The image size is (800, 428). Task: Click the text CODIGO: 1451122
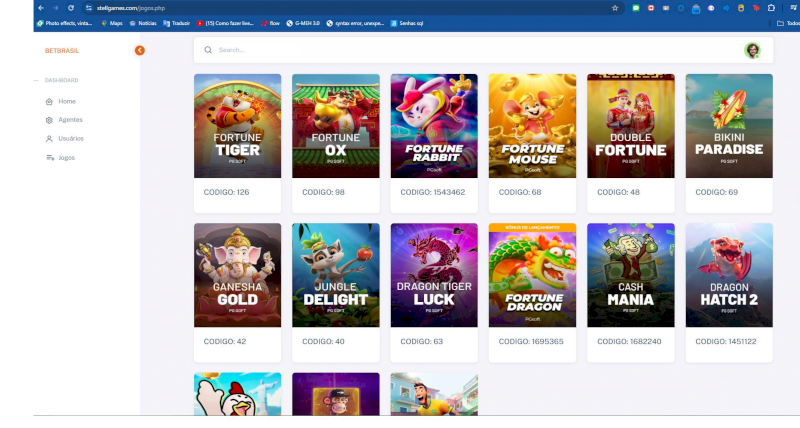click(x=726, y=341)
